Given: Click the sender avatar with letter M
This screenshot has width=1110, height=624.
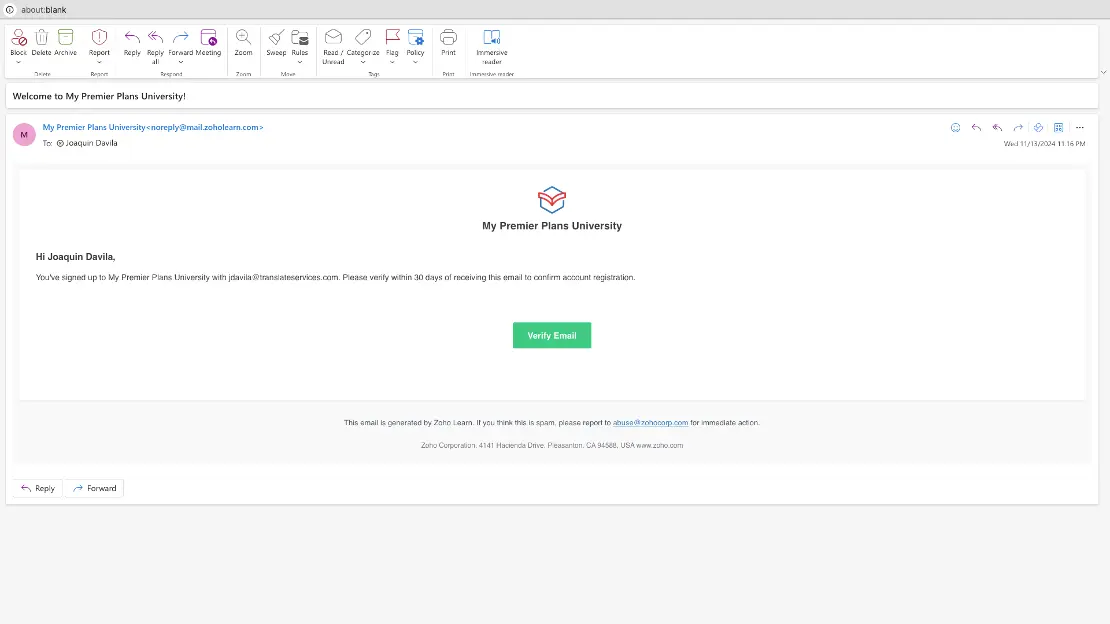Looking at the screenshot, I should pyautogui.click(x=24, y=135).
